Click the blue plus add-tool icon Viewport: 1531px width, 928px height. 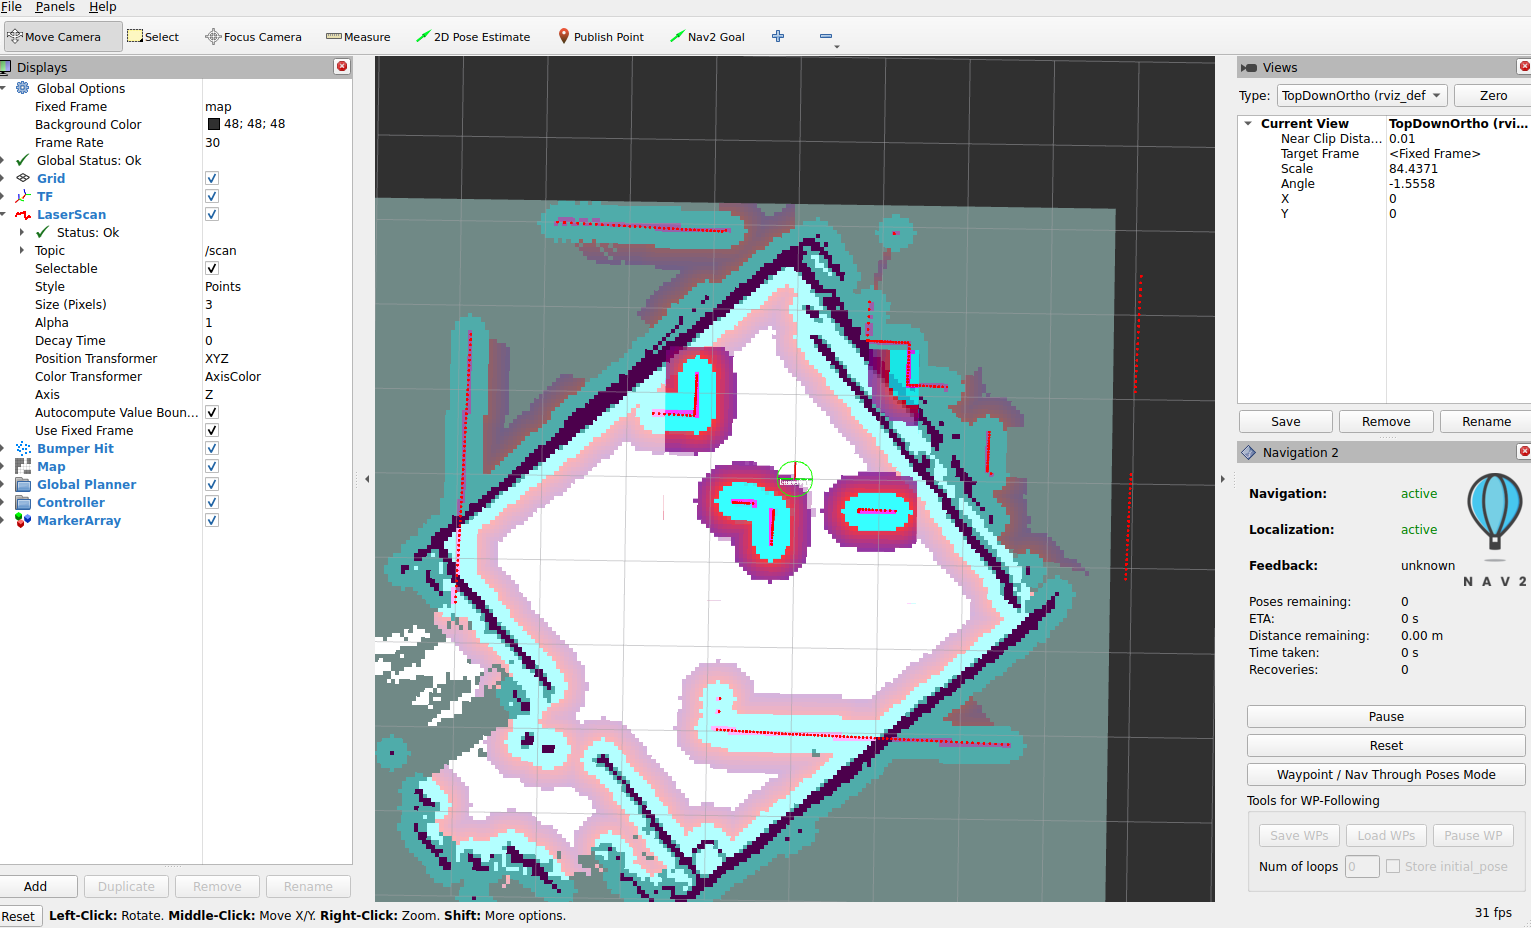click(x=778, y=37)
